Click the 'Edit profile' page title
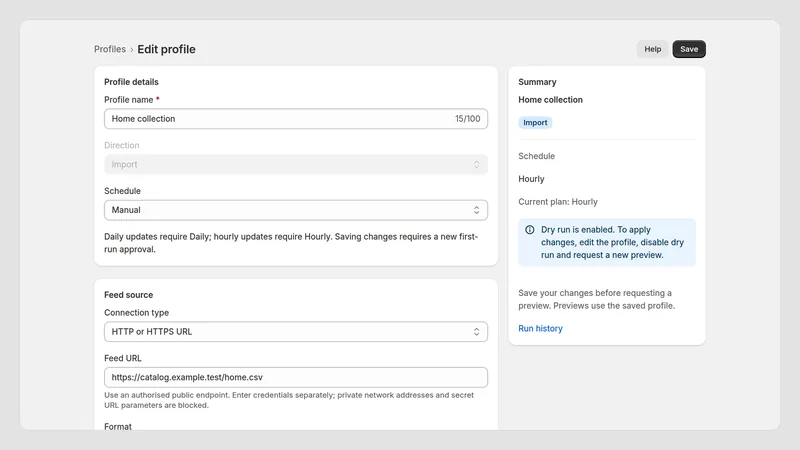800x450 pixels. [x=166, y=49]
